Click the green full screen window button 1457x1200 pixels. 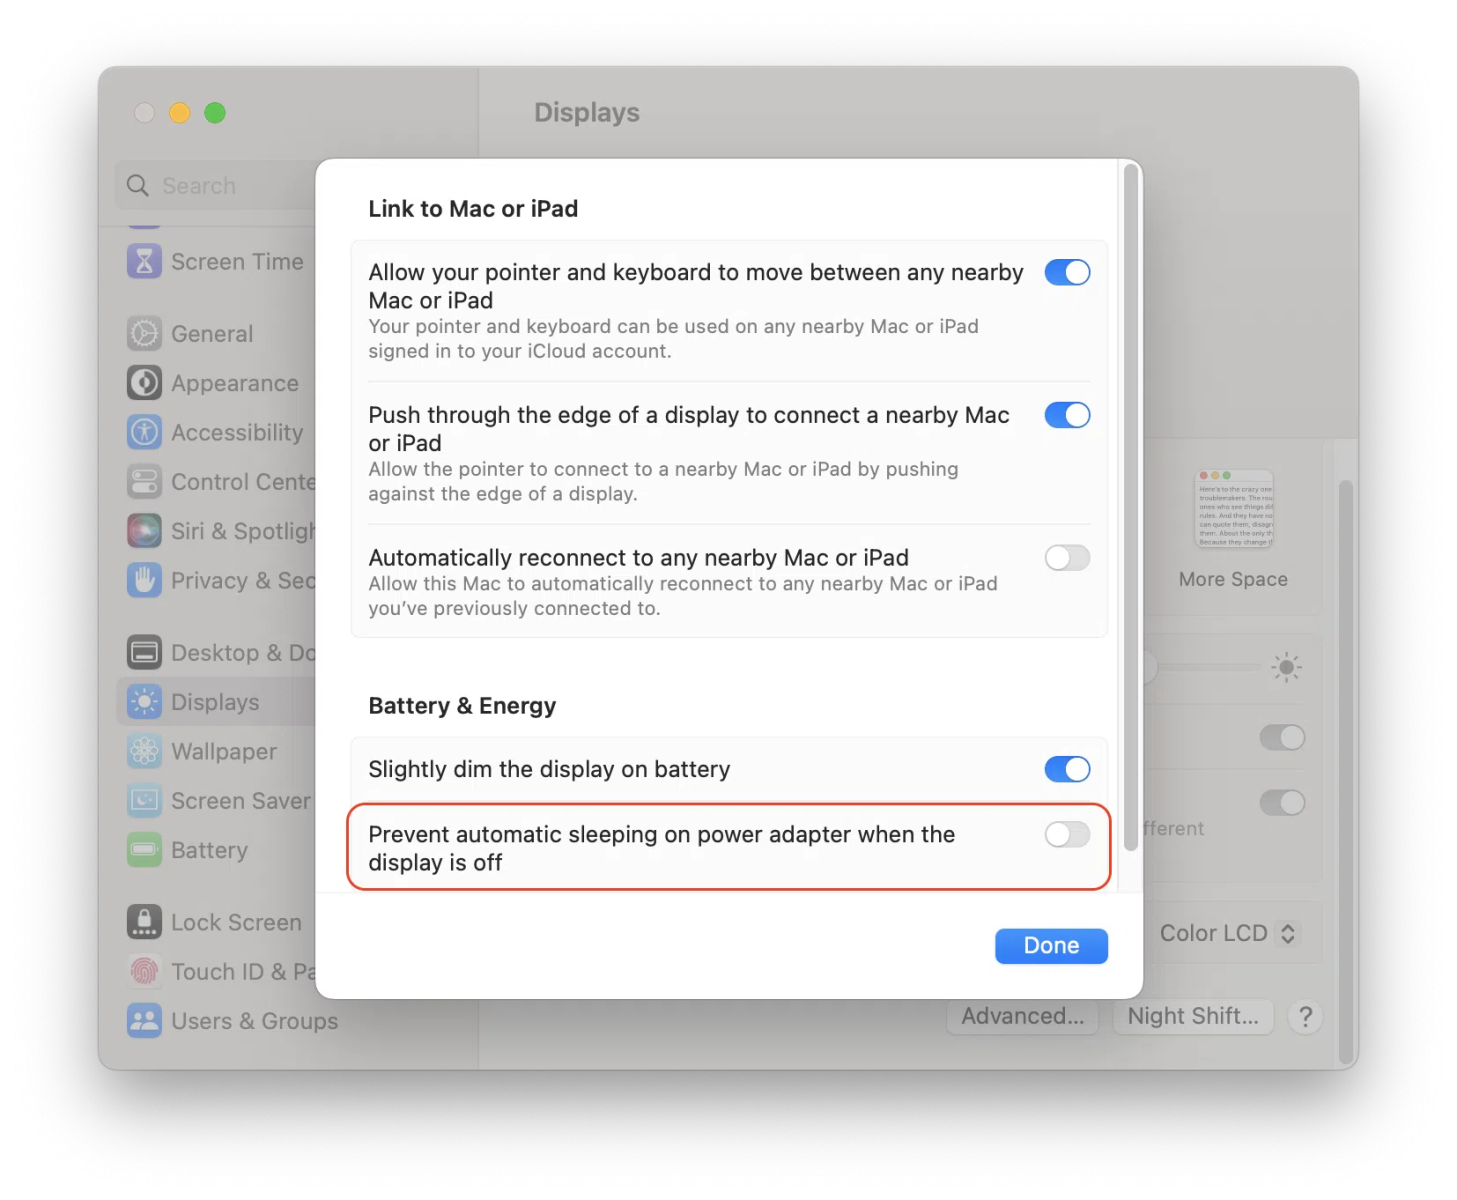[215, 113]
